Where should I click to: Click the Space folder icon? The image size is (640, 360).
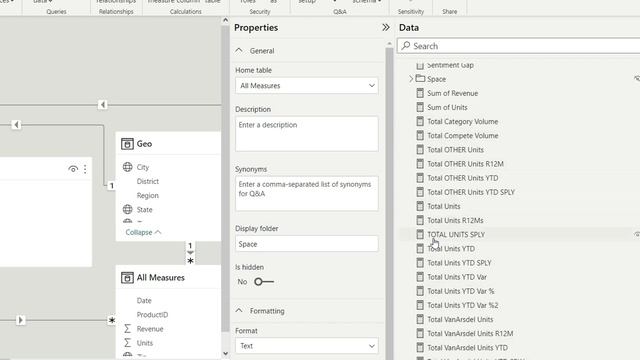(420, 78)
